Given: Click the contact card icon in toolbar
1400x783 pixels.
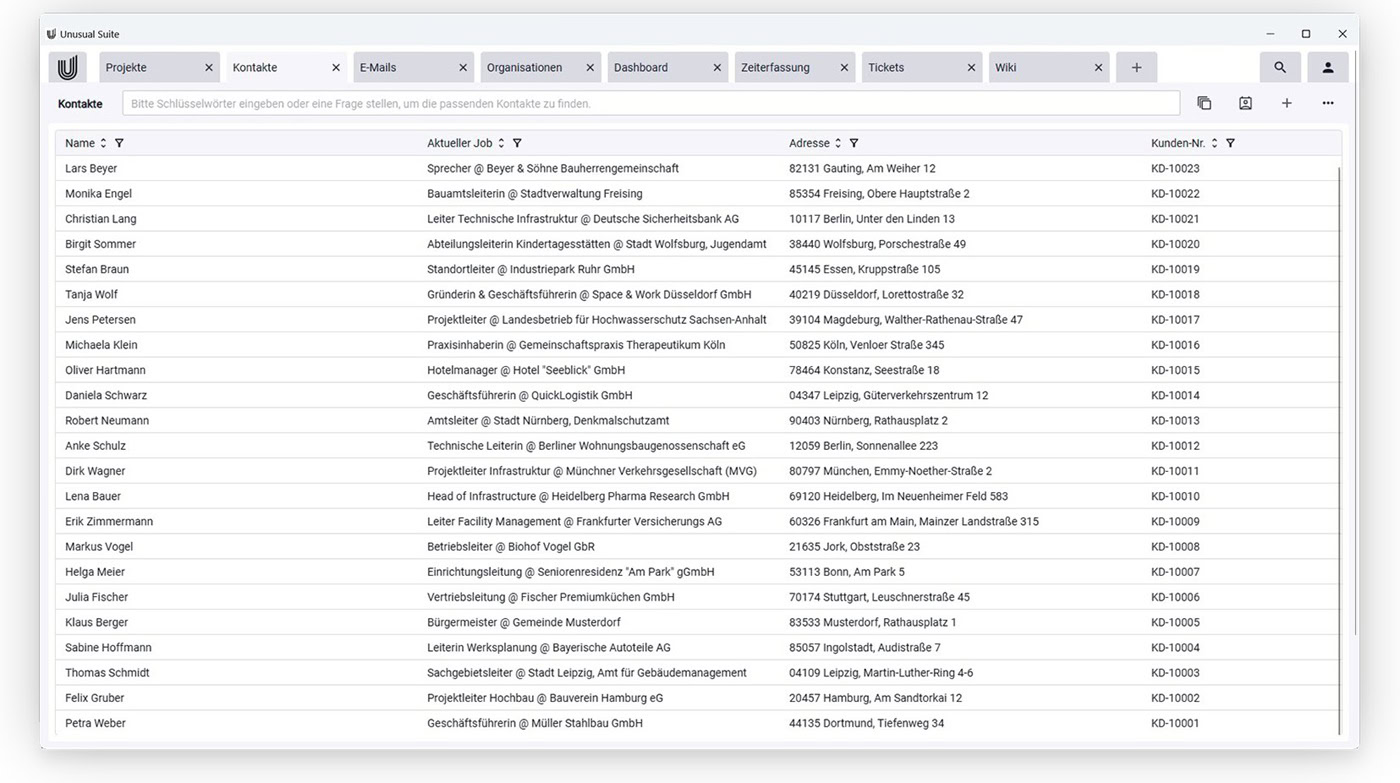Looking at the screenshot, I should pos(1245,103).
